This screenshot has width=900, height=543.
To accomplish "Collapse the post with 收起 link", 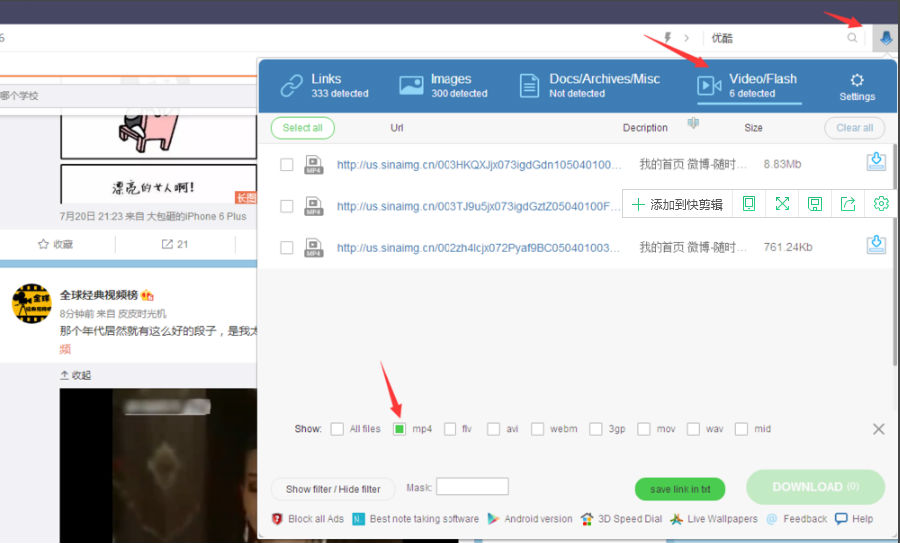I will coord(76,375).
